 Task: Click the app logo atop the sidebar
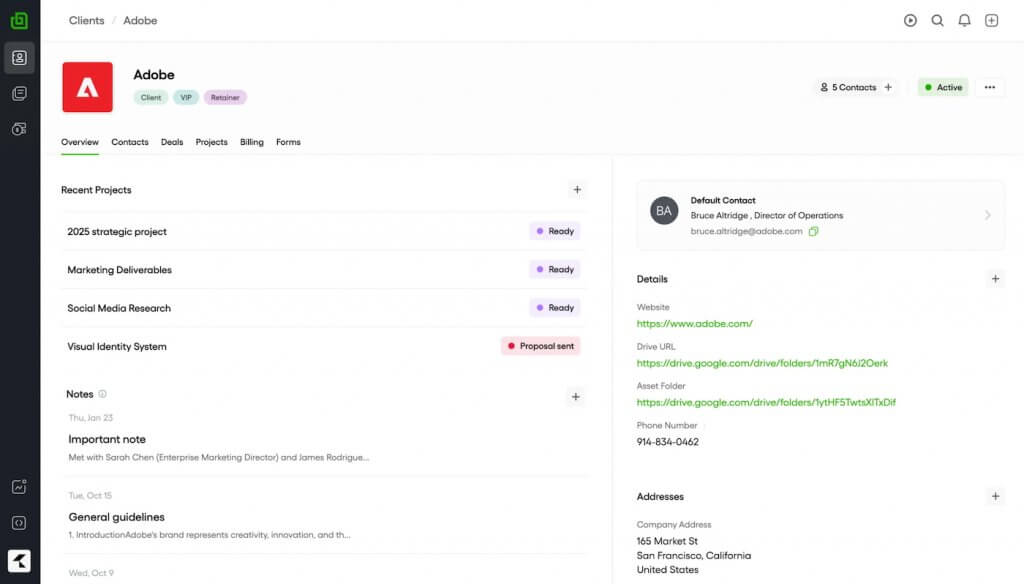tap(19, 19)
